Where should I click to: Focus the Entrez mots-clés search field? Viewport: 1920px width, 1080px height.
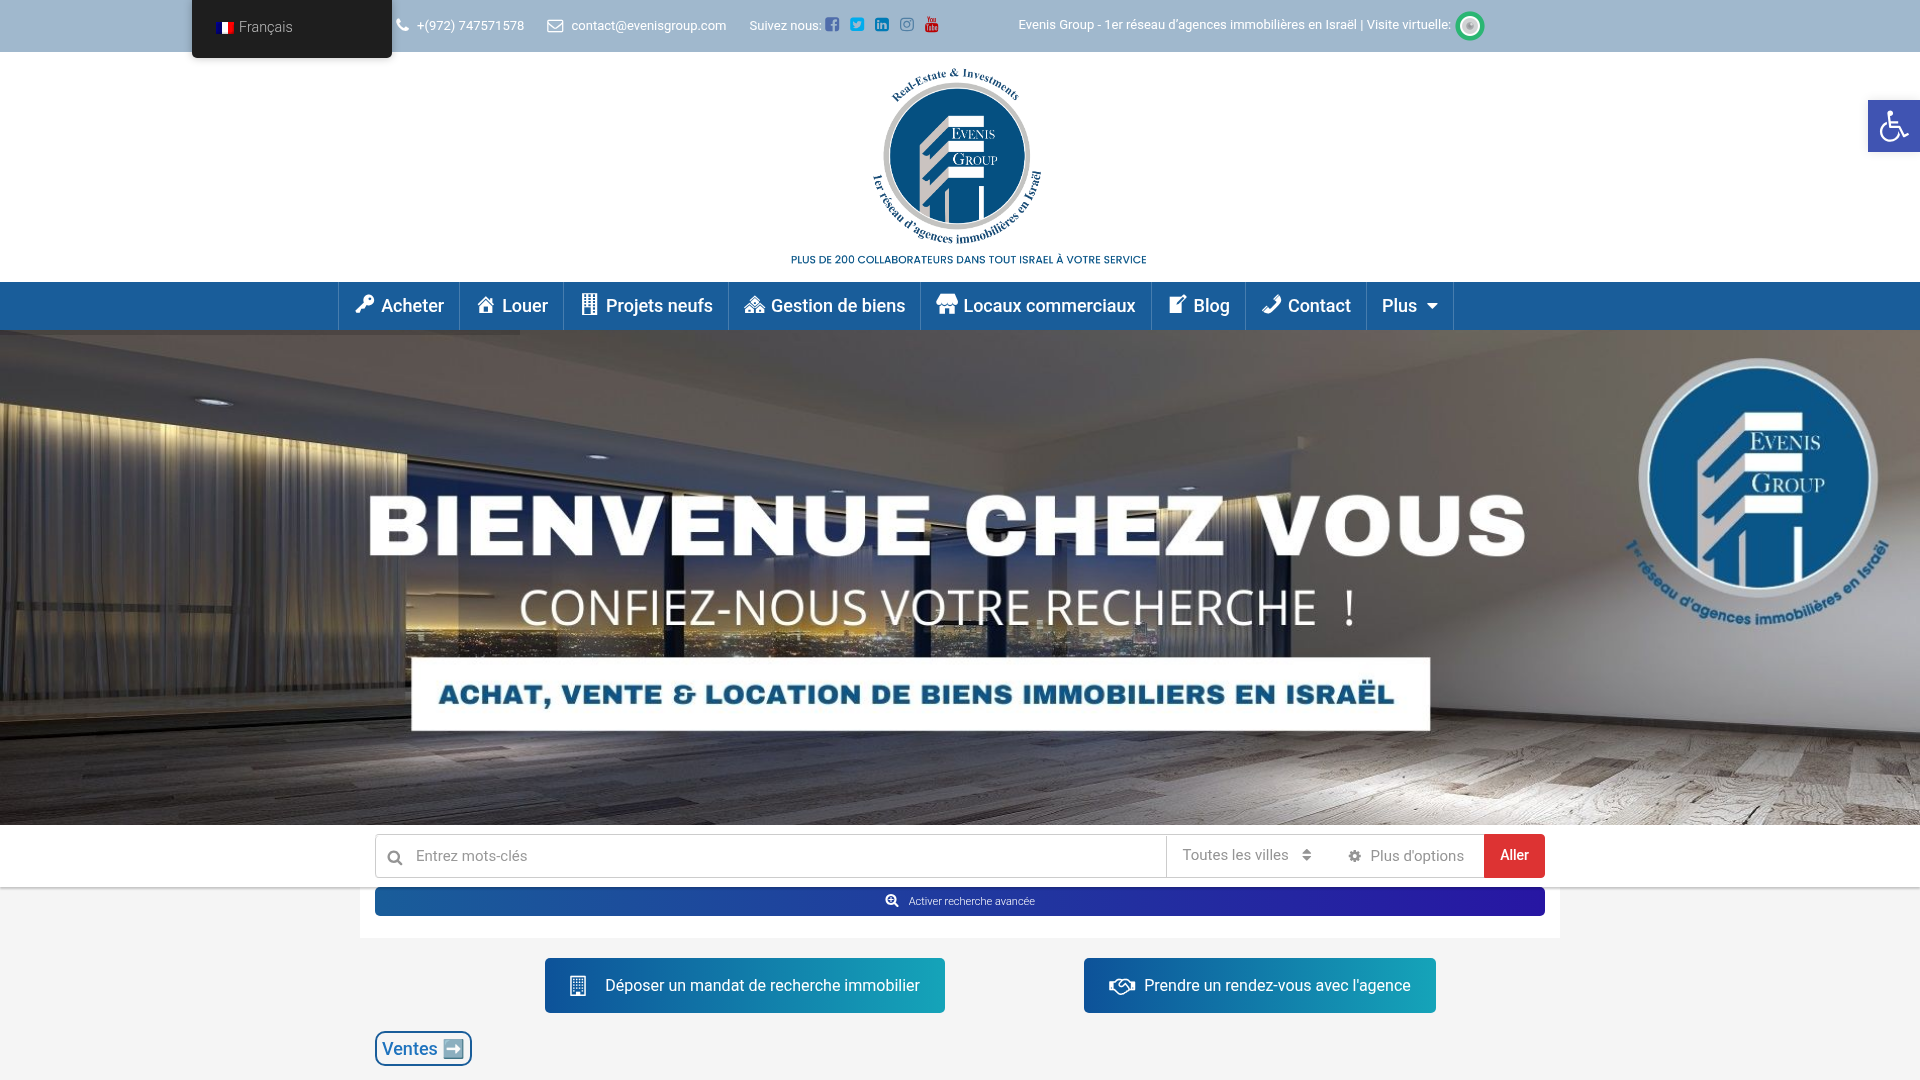click(771, 856)
